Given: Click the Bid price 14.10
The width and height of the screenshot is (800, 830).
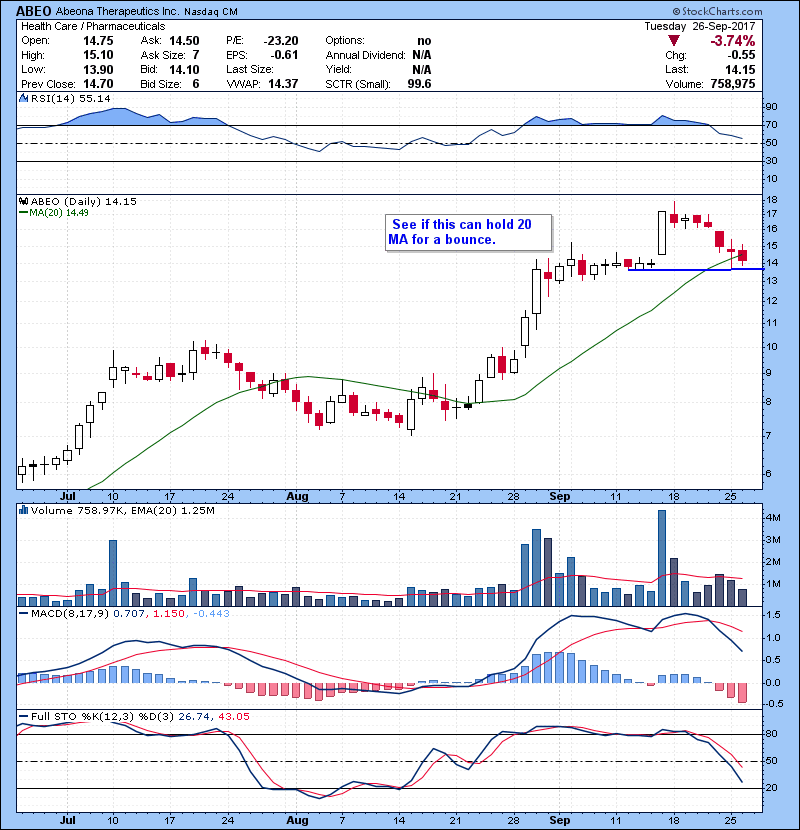Looking at the screenshot, I should (184, 69).
